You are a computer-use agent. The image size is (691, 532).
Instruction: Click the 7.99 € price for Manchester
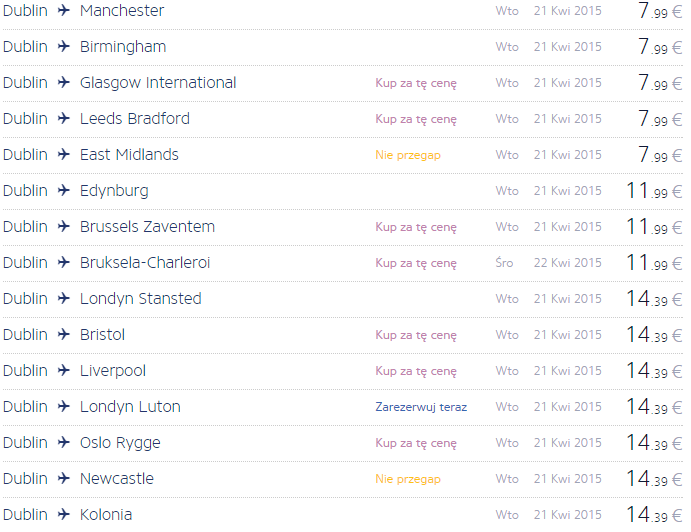[660, 10]
